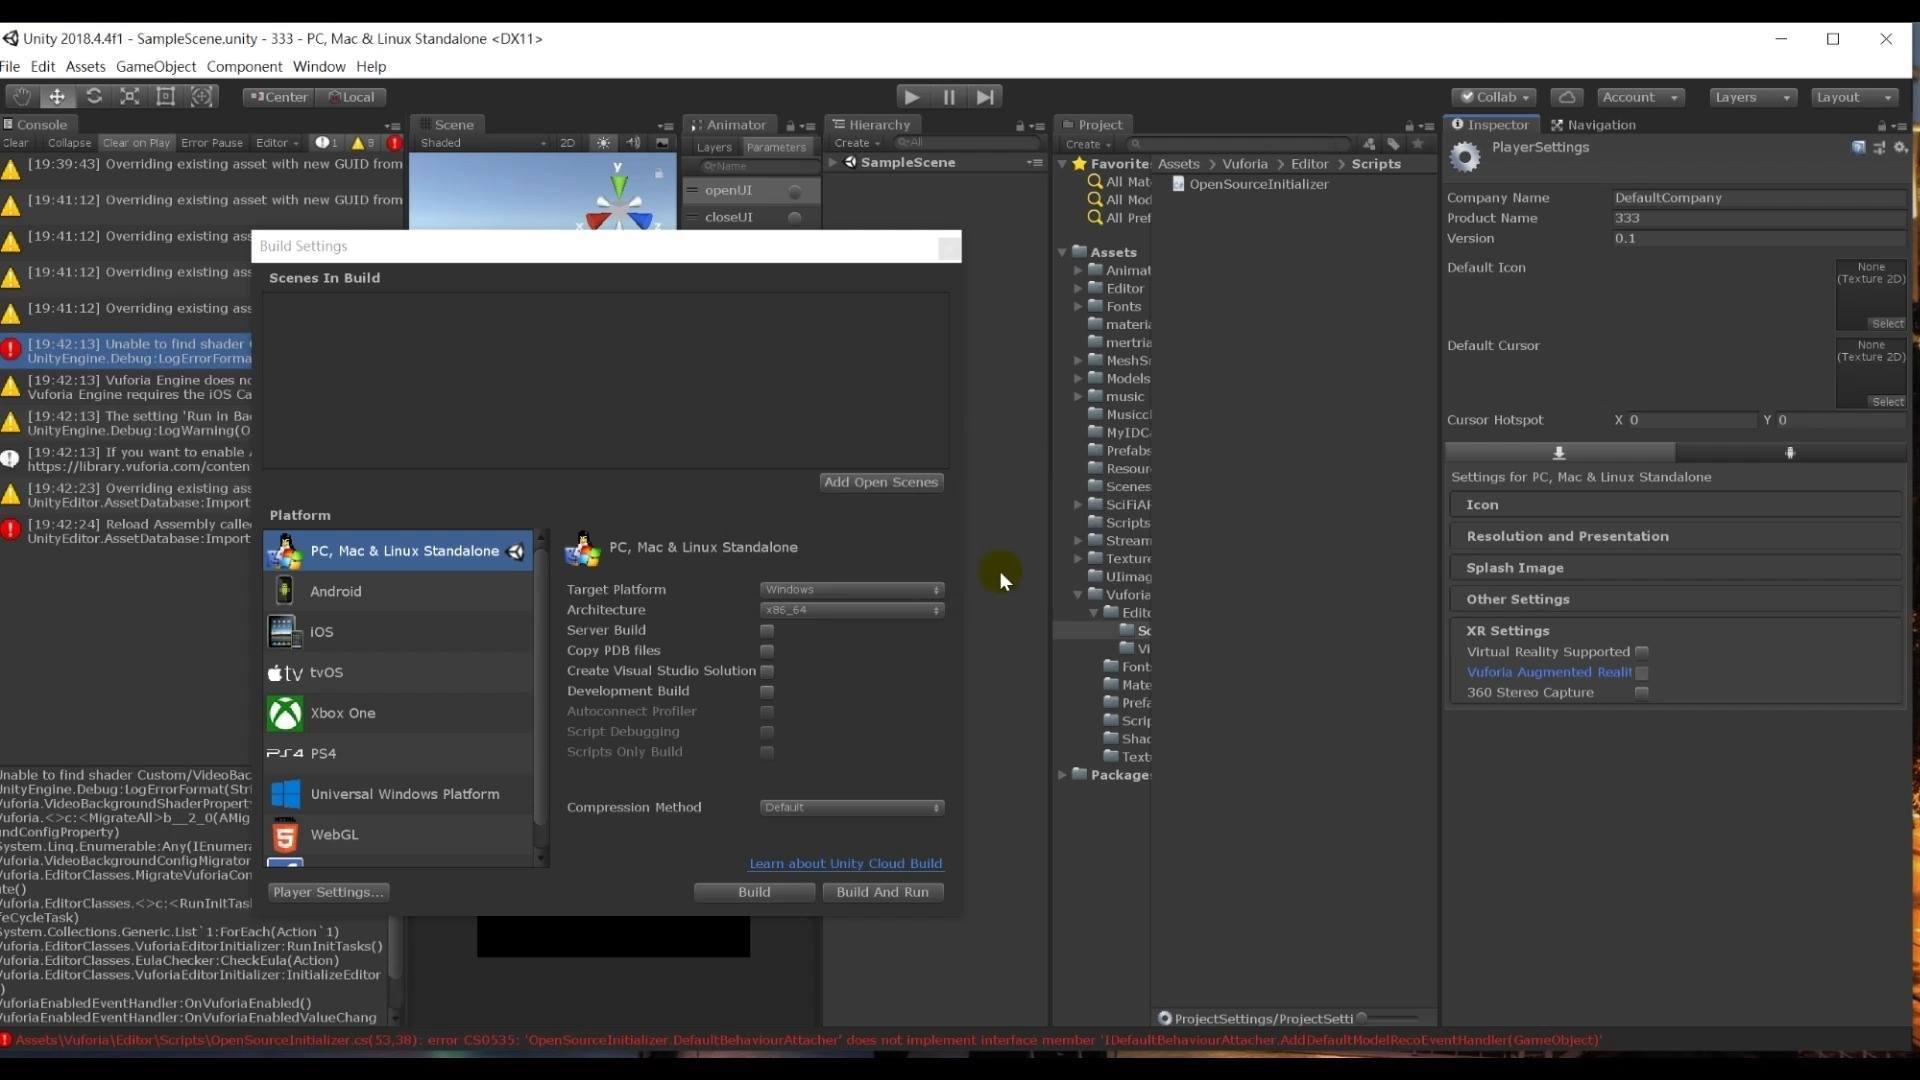Toggle Copy PDB files checkbox
This screenshot has width=1920, height=1080.
767,651
